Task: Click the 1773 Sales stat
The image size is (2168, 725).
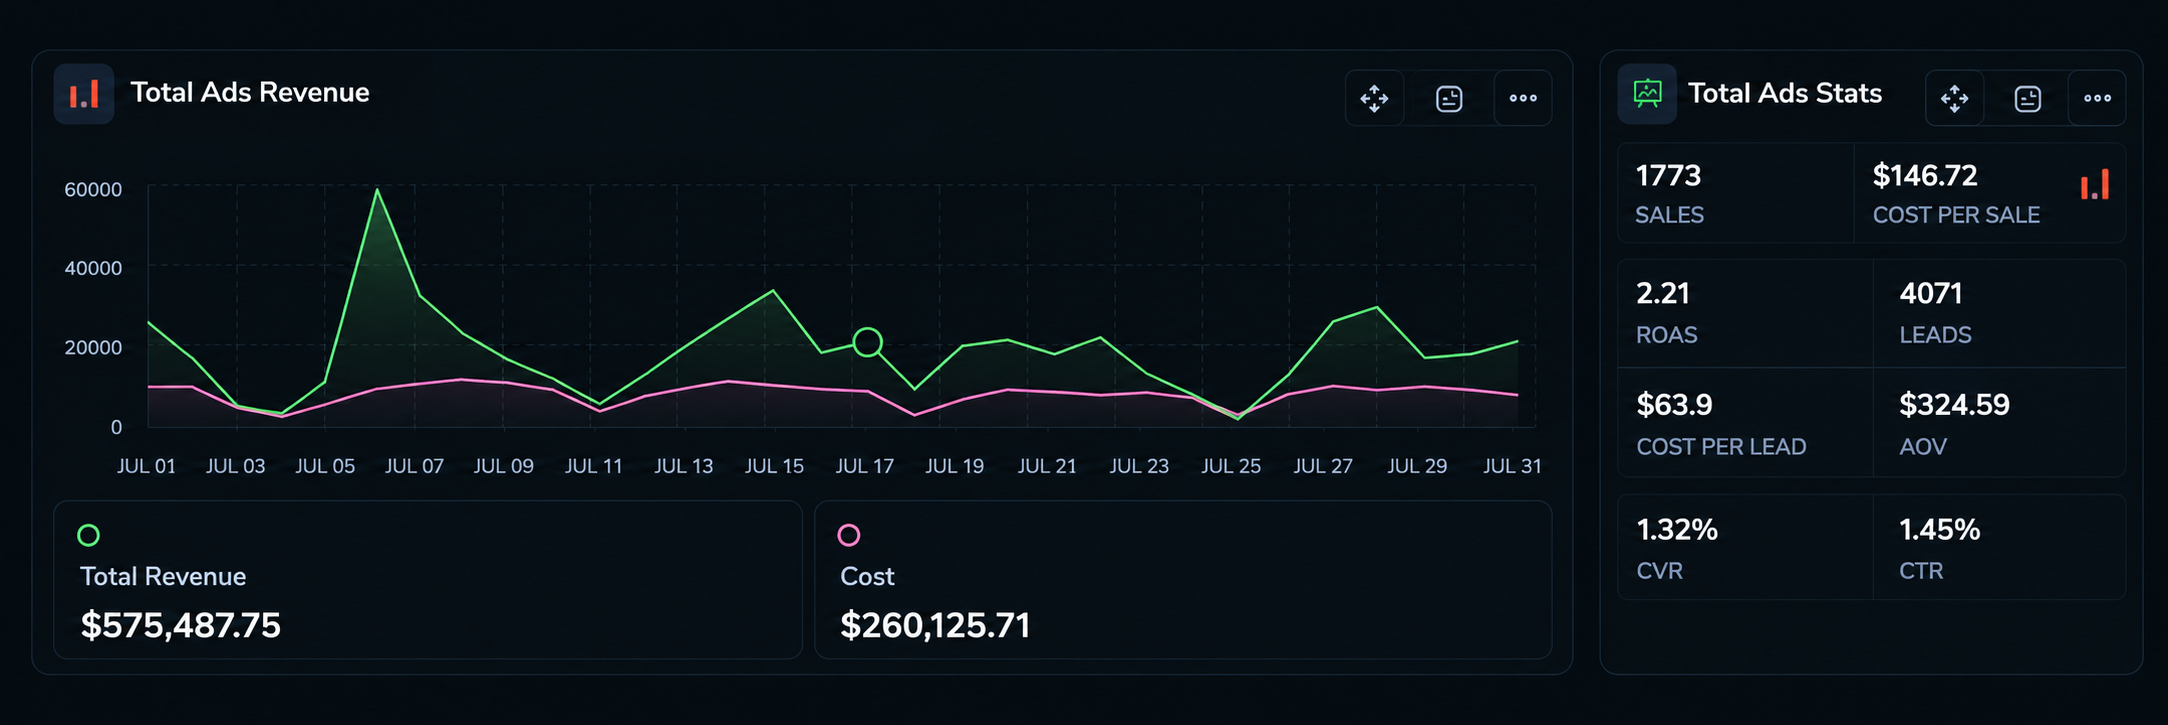Action: [x=1736, y=193]
